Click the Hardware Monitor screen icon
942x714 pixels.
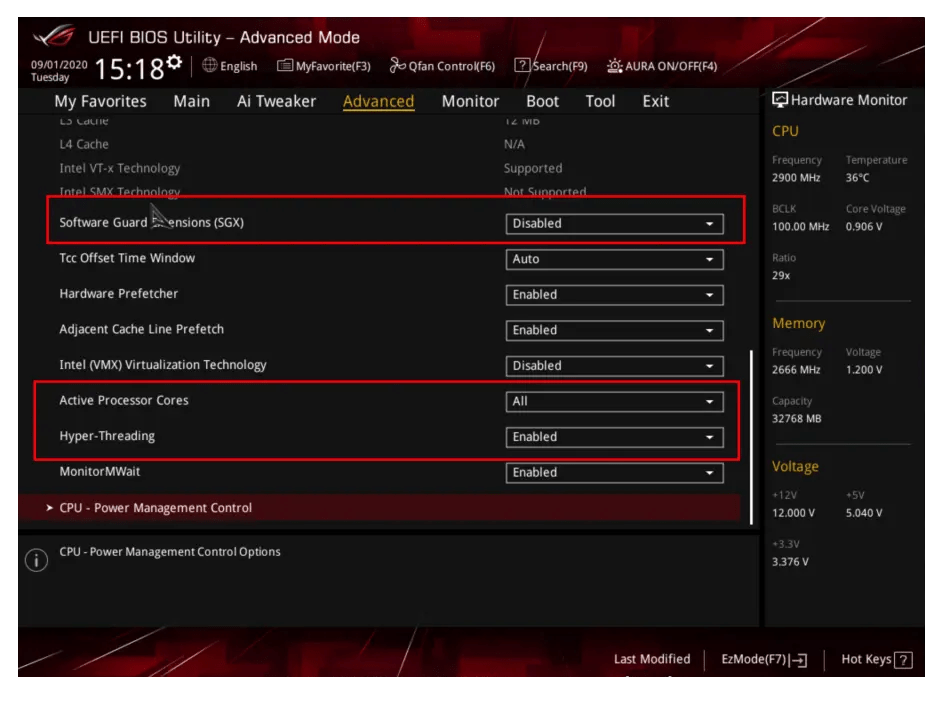coord(780,100)
